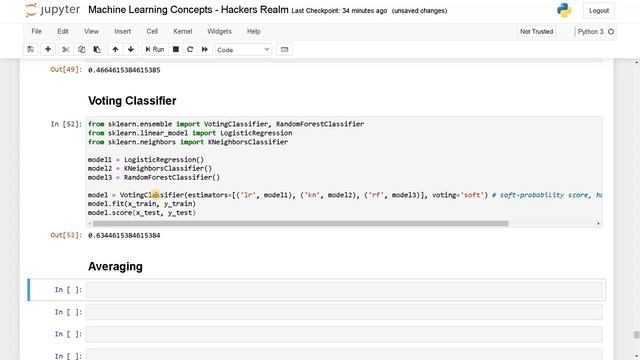Click the Python 3 kernel name
Screen dimensions: 640x360
pos(590,31)
